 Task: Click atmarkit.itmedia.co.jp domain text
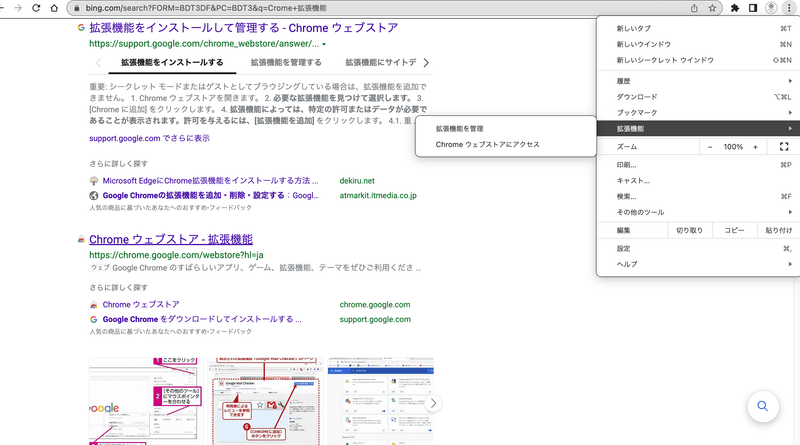[378, 195]
